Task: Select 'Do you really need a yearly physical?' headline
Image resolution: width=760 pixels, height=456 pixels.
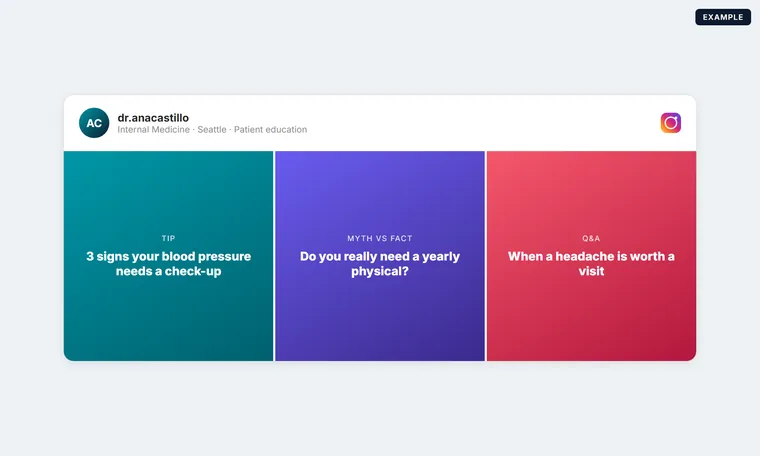Action: point(380,264)
